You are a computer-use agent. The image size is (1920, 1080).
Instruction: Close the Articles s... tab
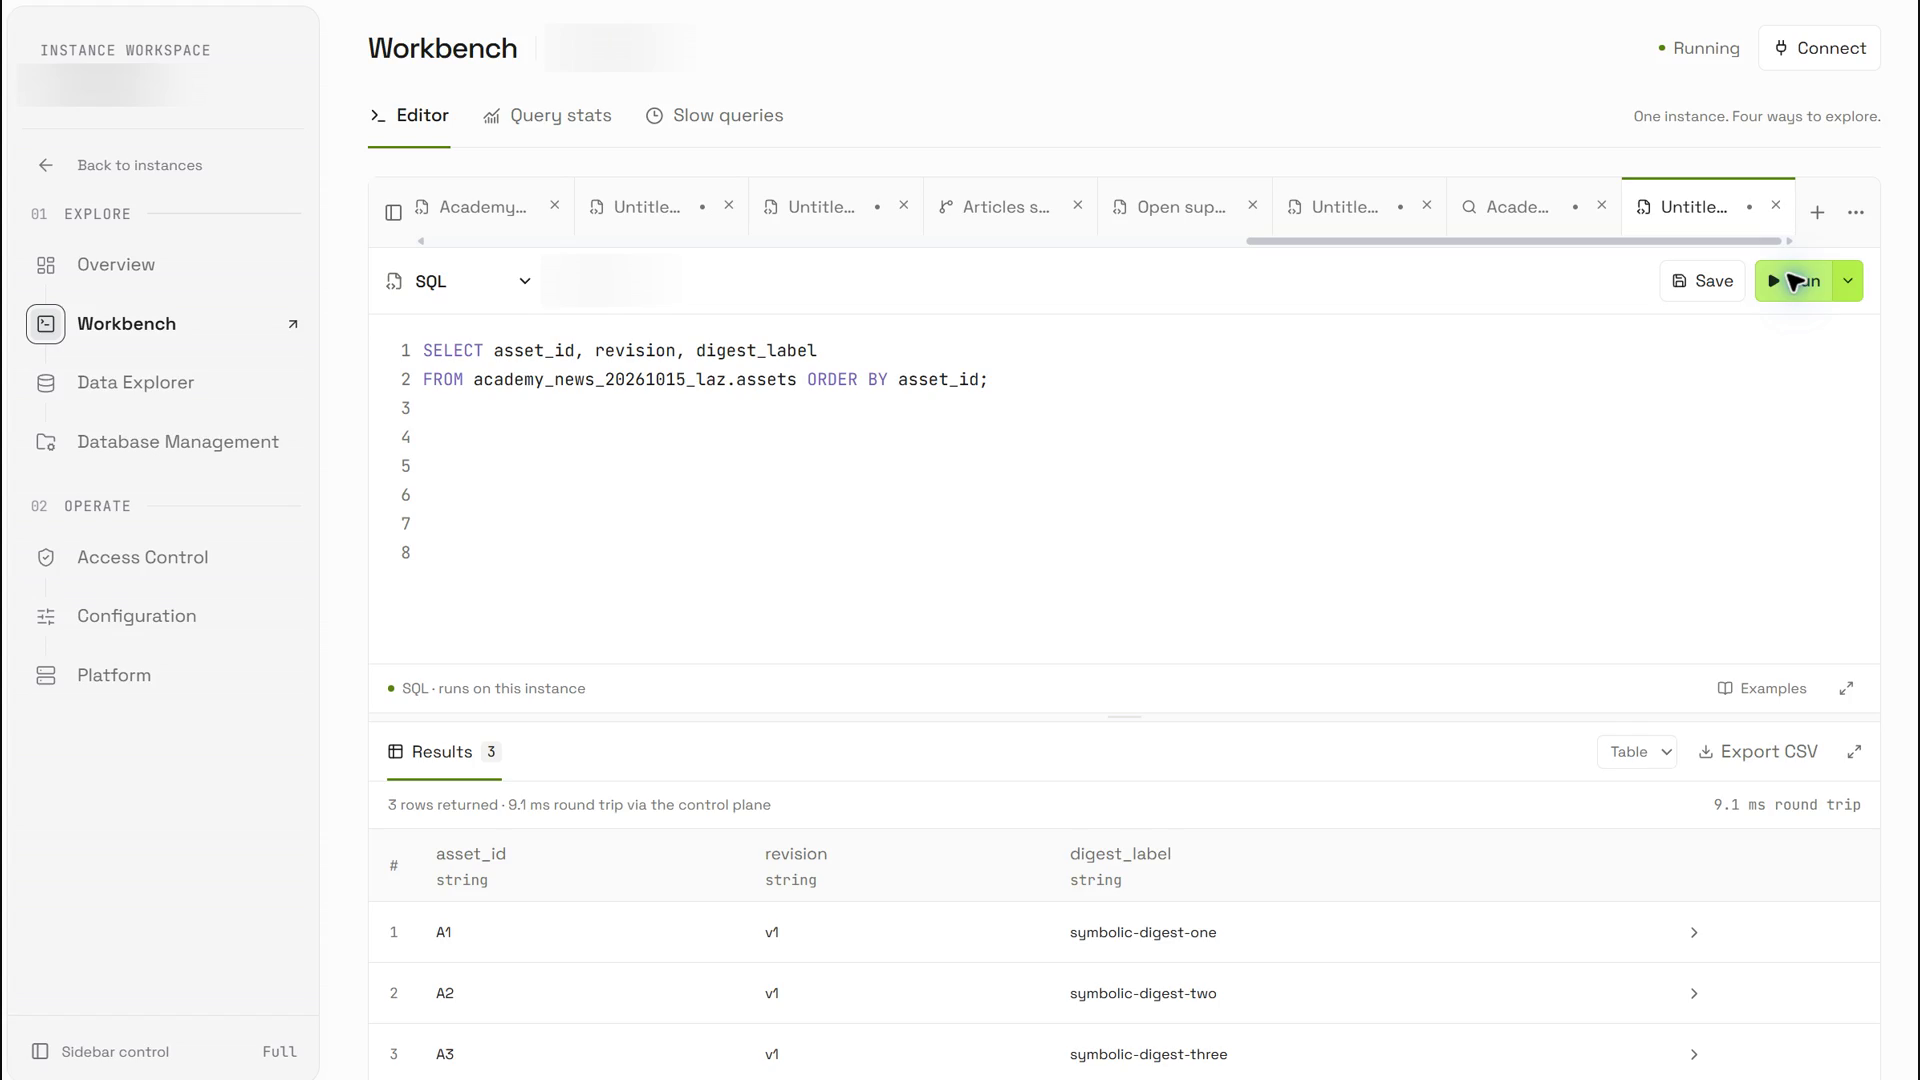tap(1078, 205)
